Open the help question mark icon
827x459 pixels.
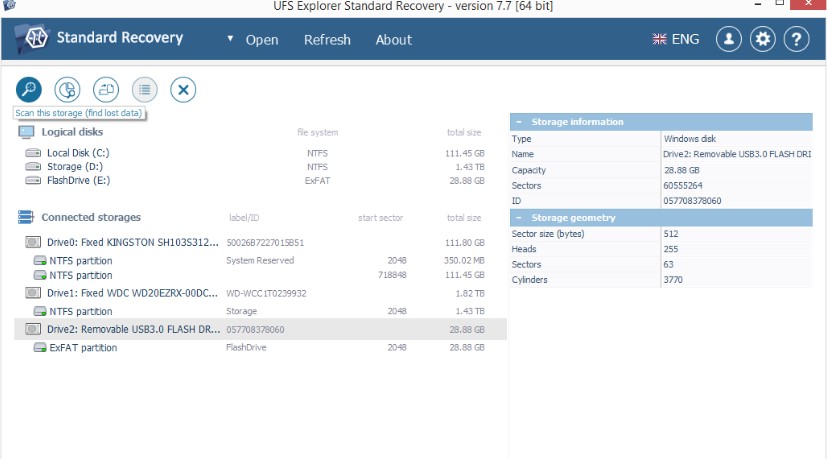(x=796, y=39)
